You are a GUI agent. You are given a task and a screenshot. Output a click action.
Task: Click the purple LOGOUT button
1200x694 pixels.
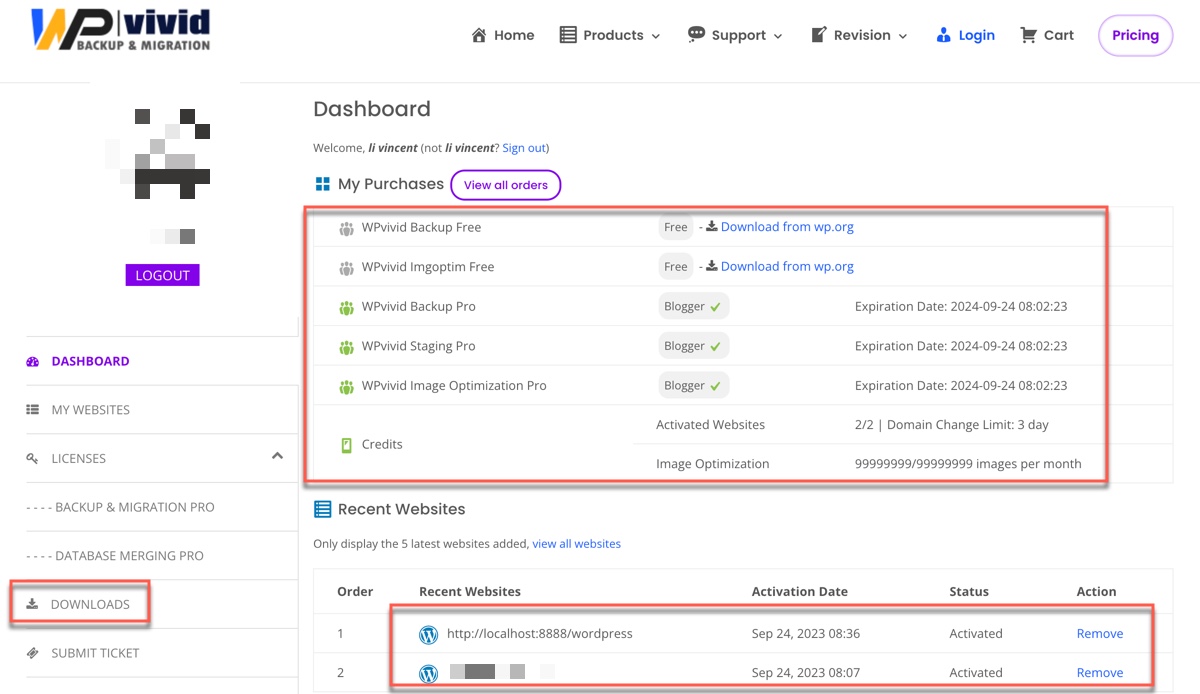point(162,275)
